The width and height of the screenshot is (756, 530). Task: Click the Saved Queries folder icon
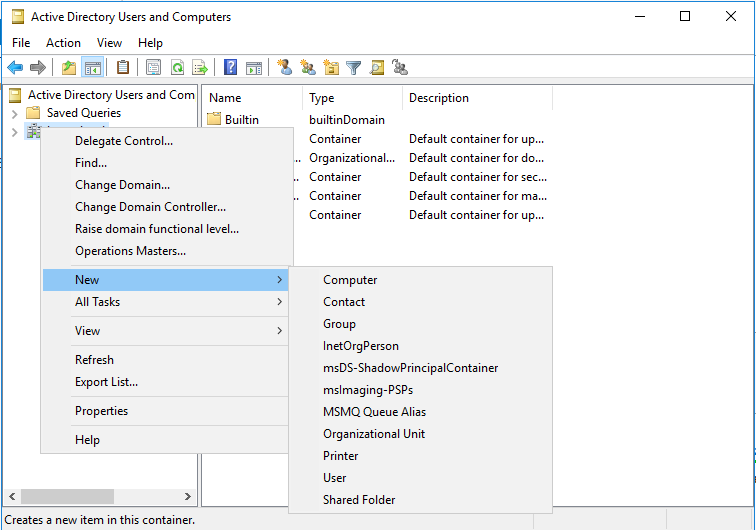pyautogui.click(x=33, y=113)
